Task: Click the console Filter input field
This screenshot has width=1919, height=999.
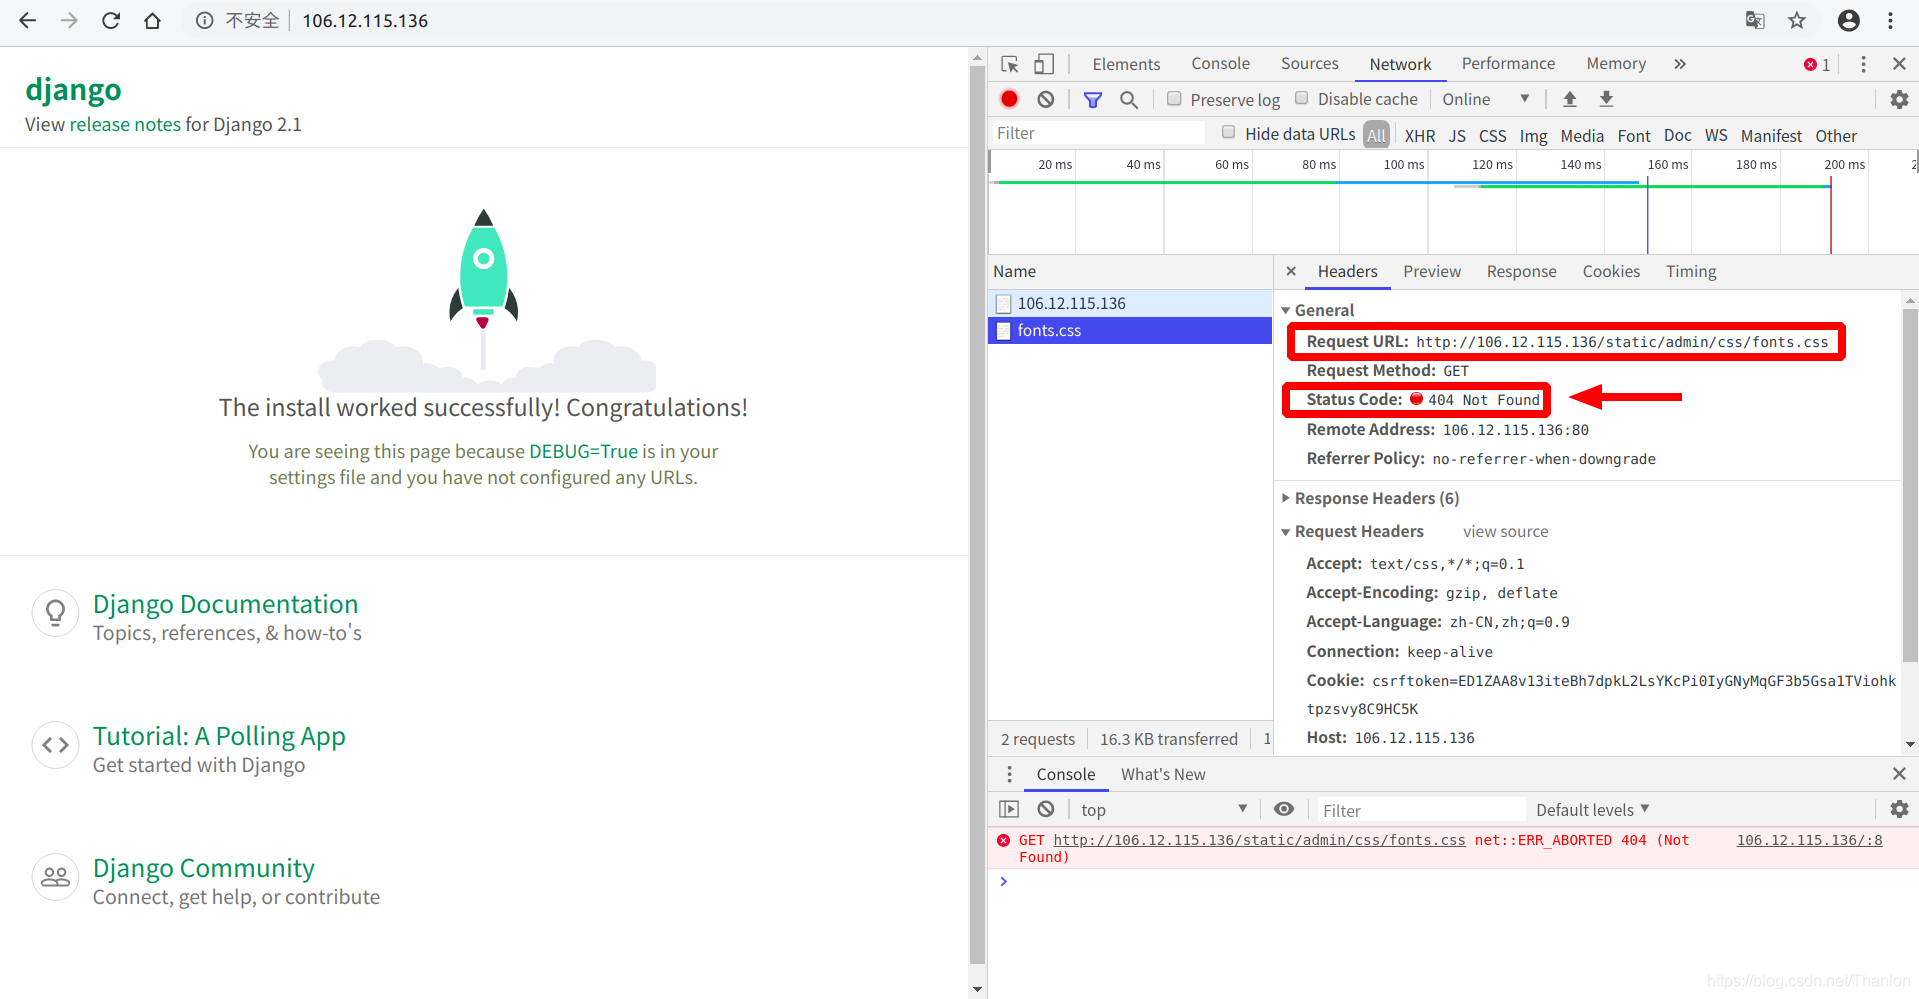Action: tap(1420, 810)
